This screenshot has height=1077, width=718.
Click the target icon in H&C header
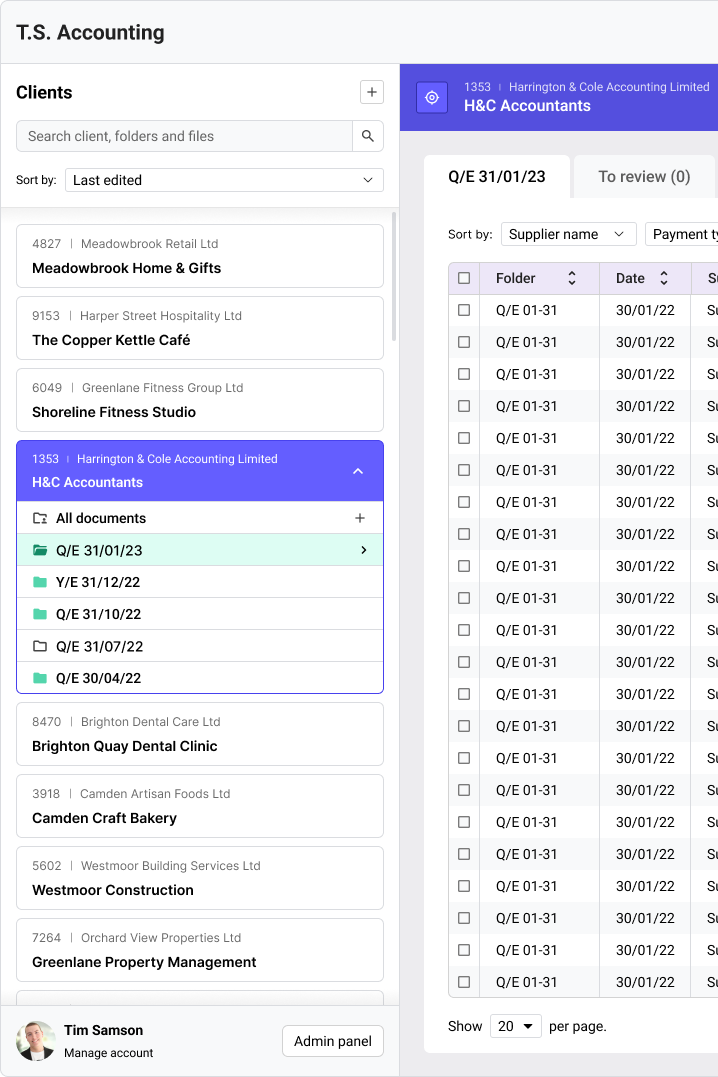tap(432, 97)
